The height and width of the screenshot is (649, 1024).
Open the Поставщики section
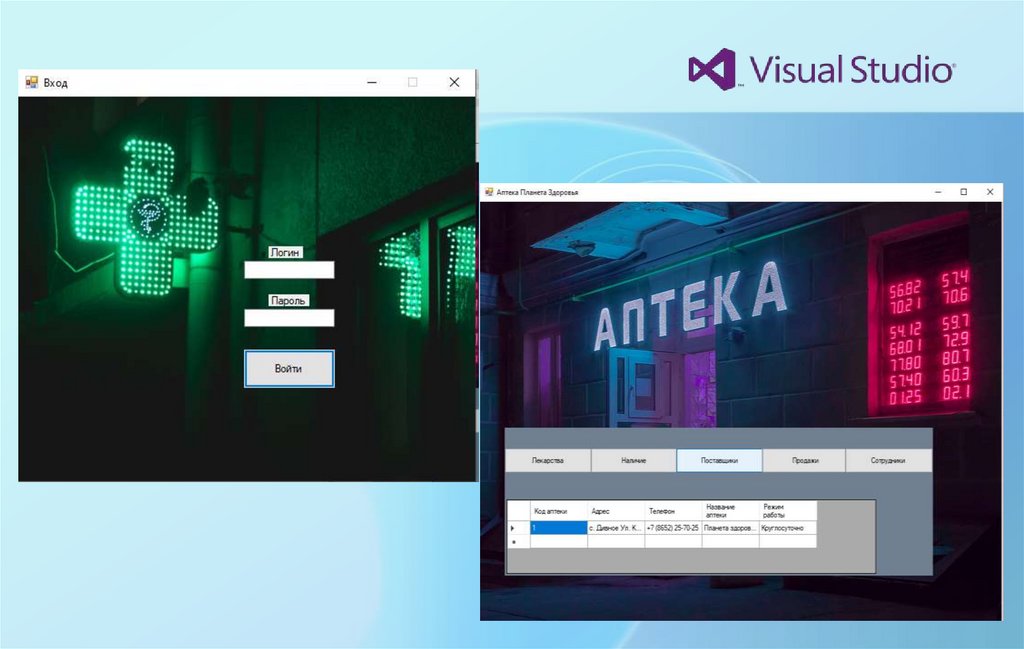pos(719,460)
